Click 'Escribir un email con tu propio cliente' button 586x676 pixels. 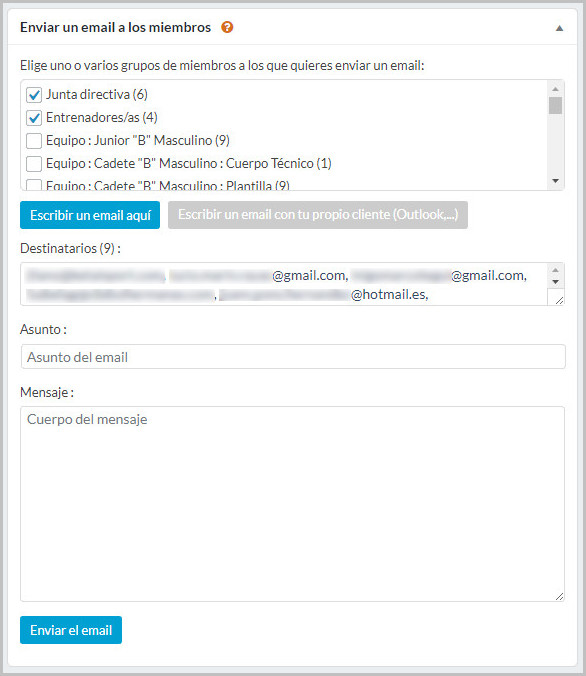[318, 215]
